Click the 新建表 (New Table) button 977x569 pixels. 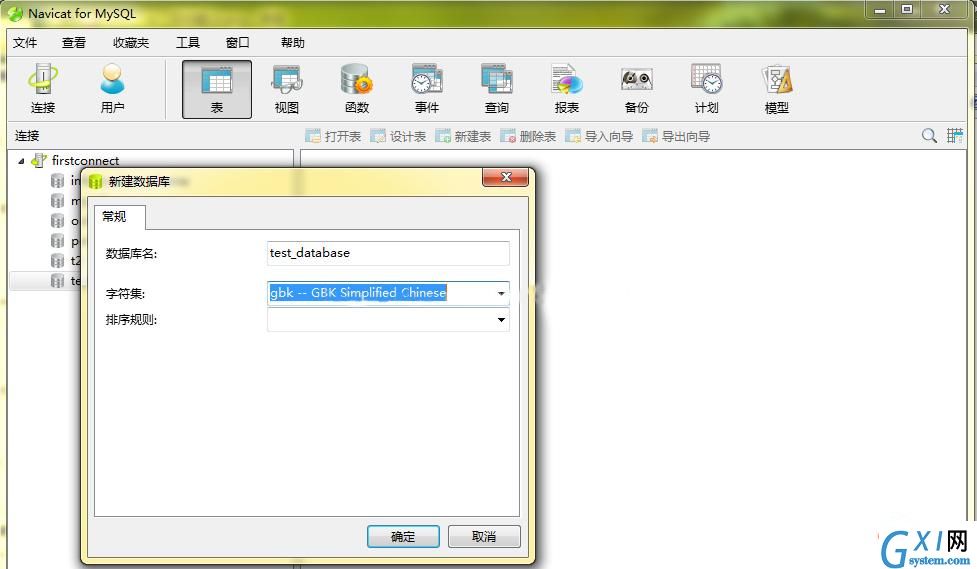coord(463,136)
